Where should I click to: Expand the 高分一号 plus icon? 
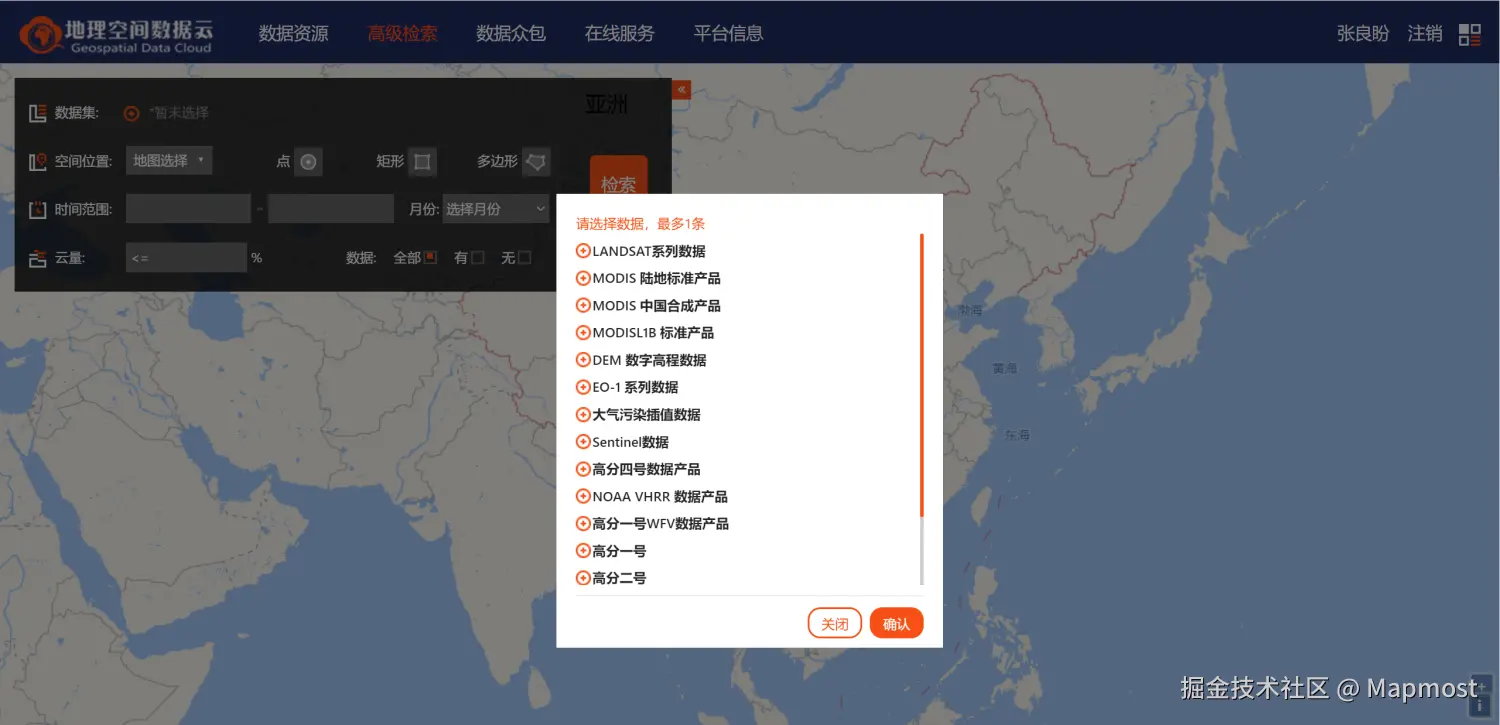(583, 551)
